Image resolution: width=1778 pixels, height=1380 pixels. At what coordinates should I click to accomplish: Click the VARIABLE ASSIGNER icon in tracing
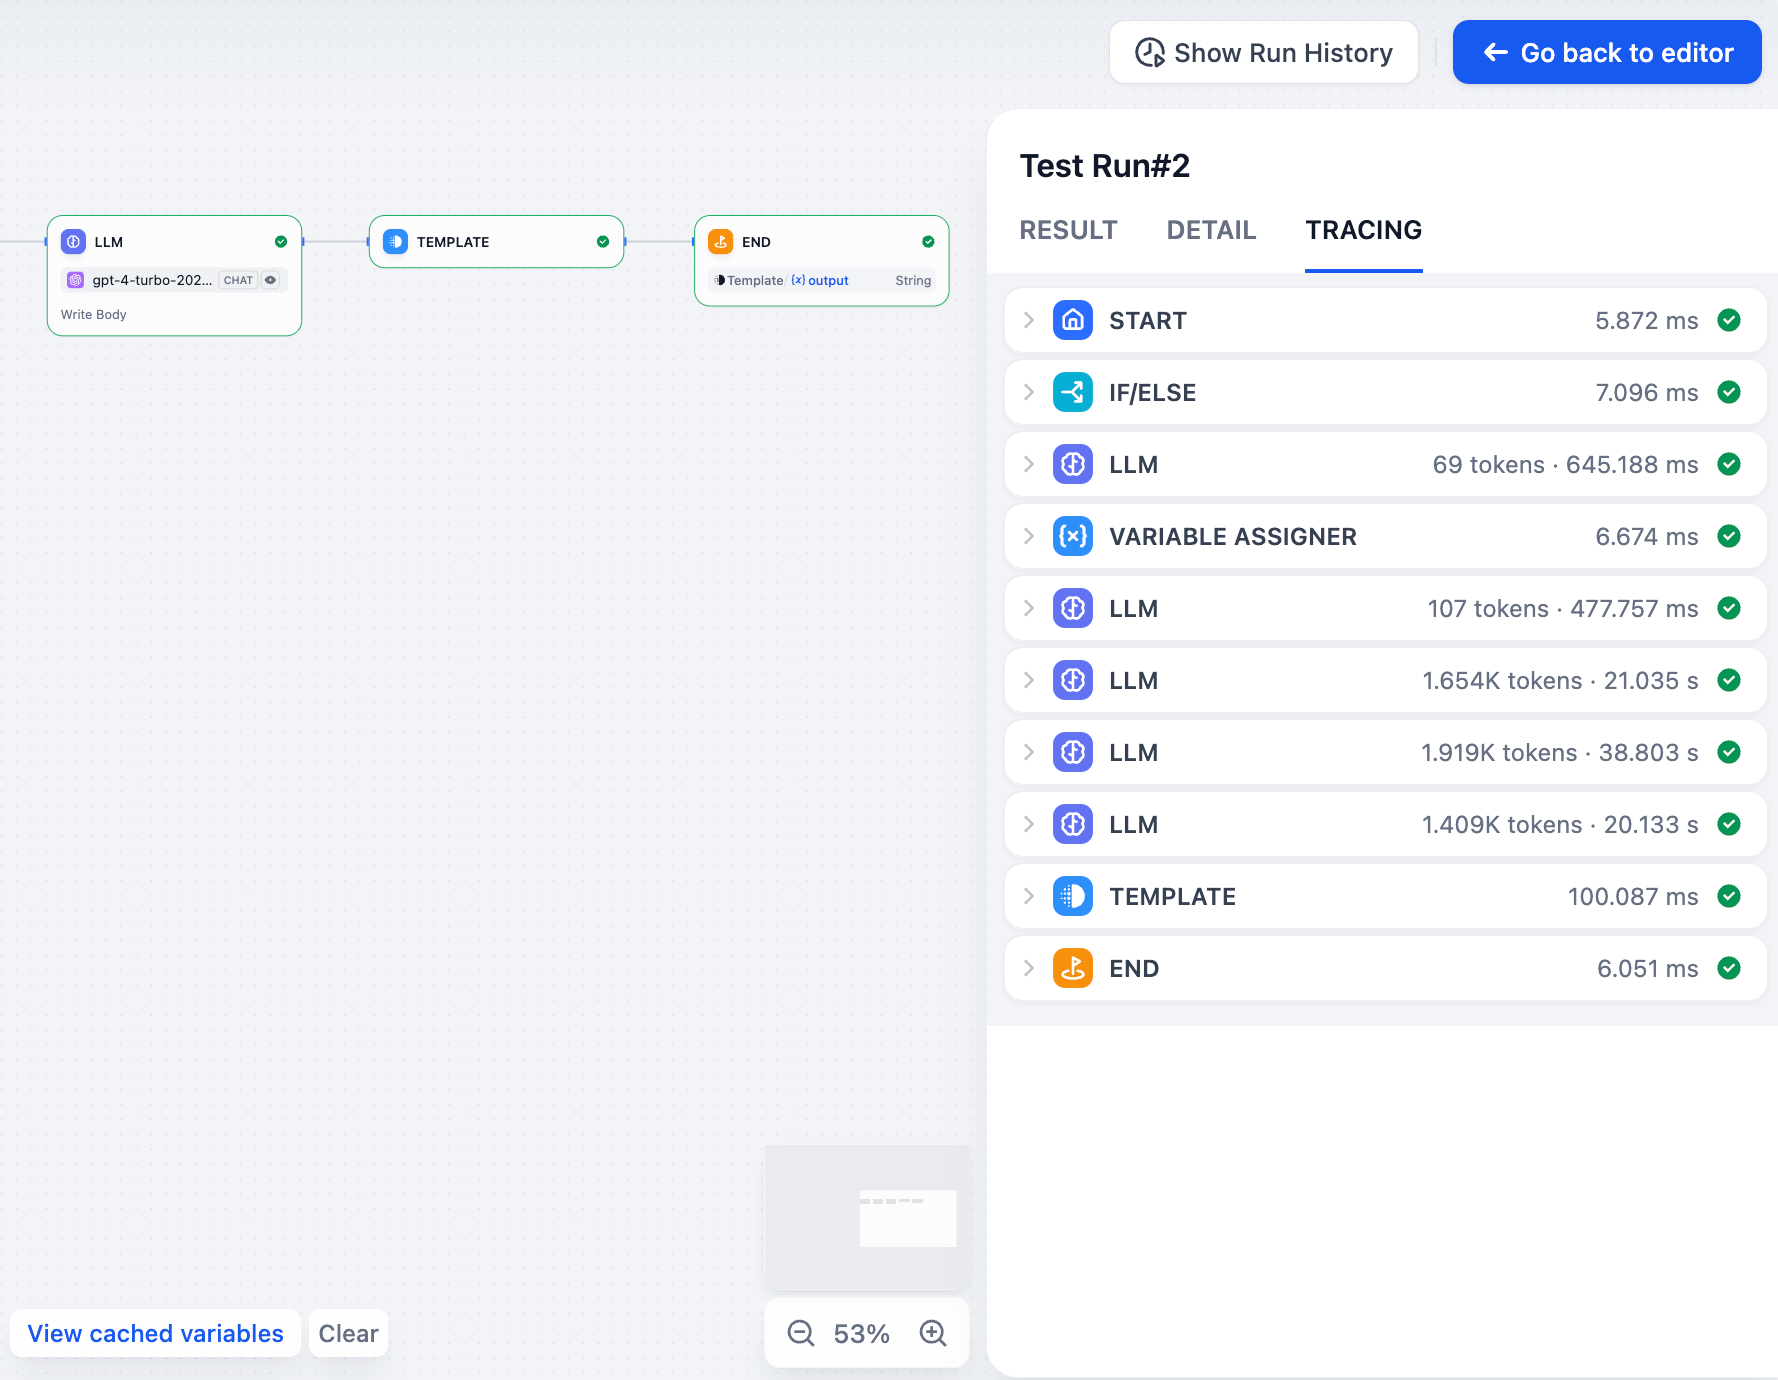(x=1072, y=536)
